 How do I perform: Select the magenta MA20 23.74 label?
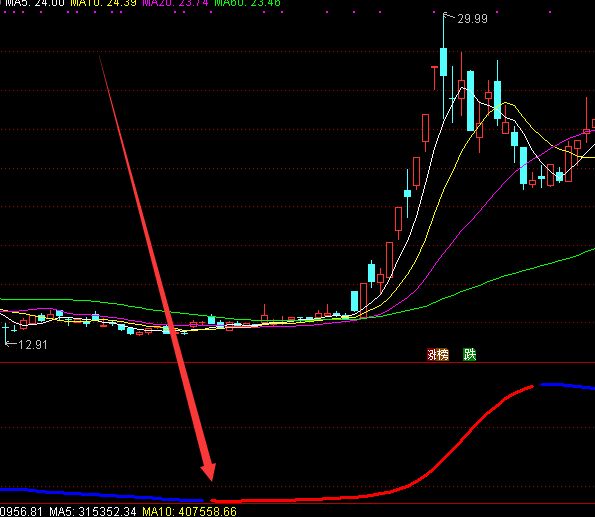click(x=175, y=3)
